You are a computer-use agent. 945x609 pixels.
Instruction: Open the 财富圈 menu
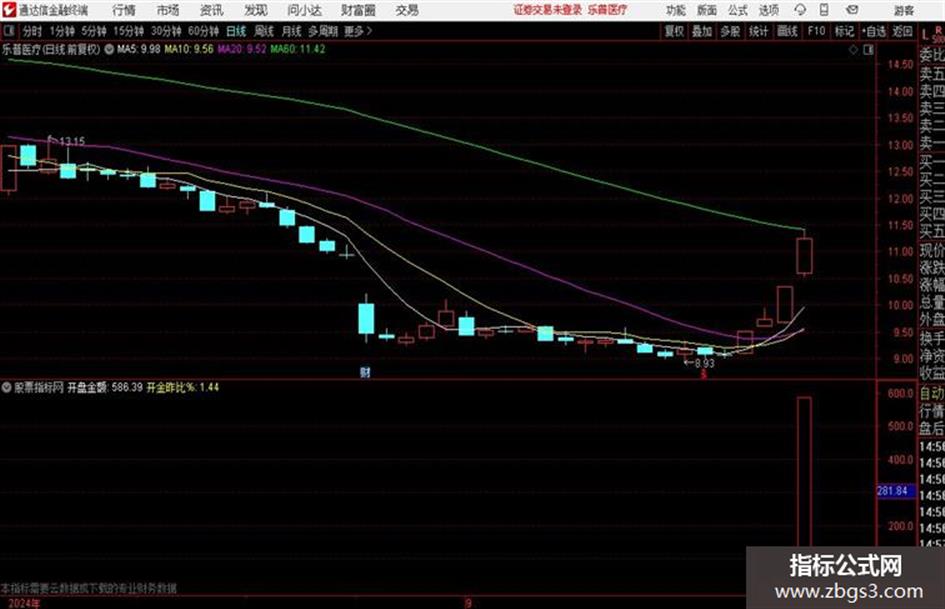pyautogui.click(x=358, y=10)
